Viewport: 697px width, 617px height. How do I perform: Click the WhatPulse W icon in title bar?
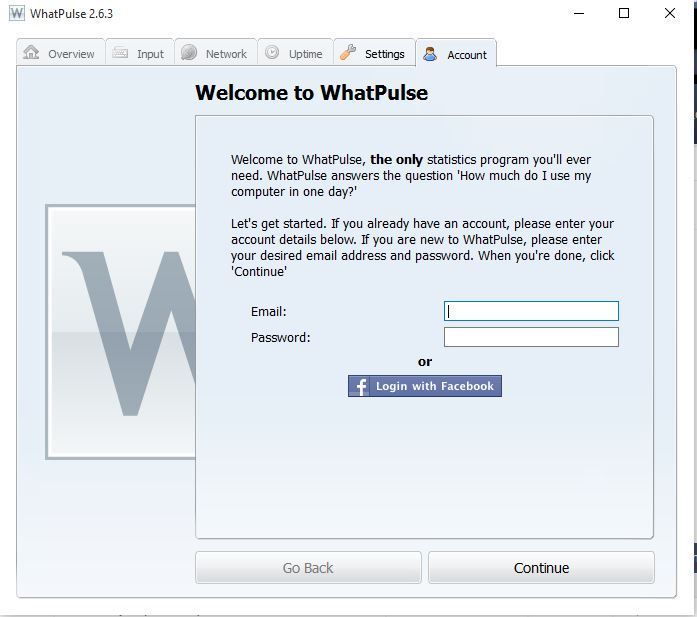coord(17,13)
